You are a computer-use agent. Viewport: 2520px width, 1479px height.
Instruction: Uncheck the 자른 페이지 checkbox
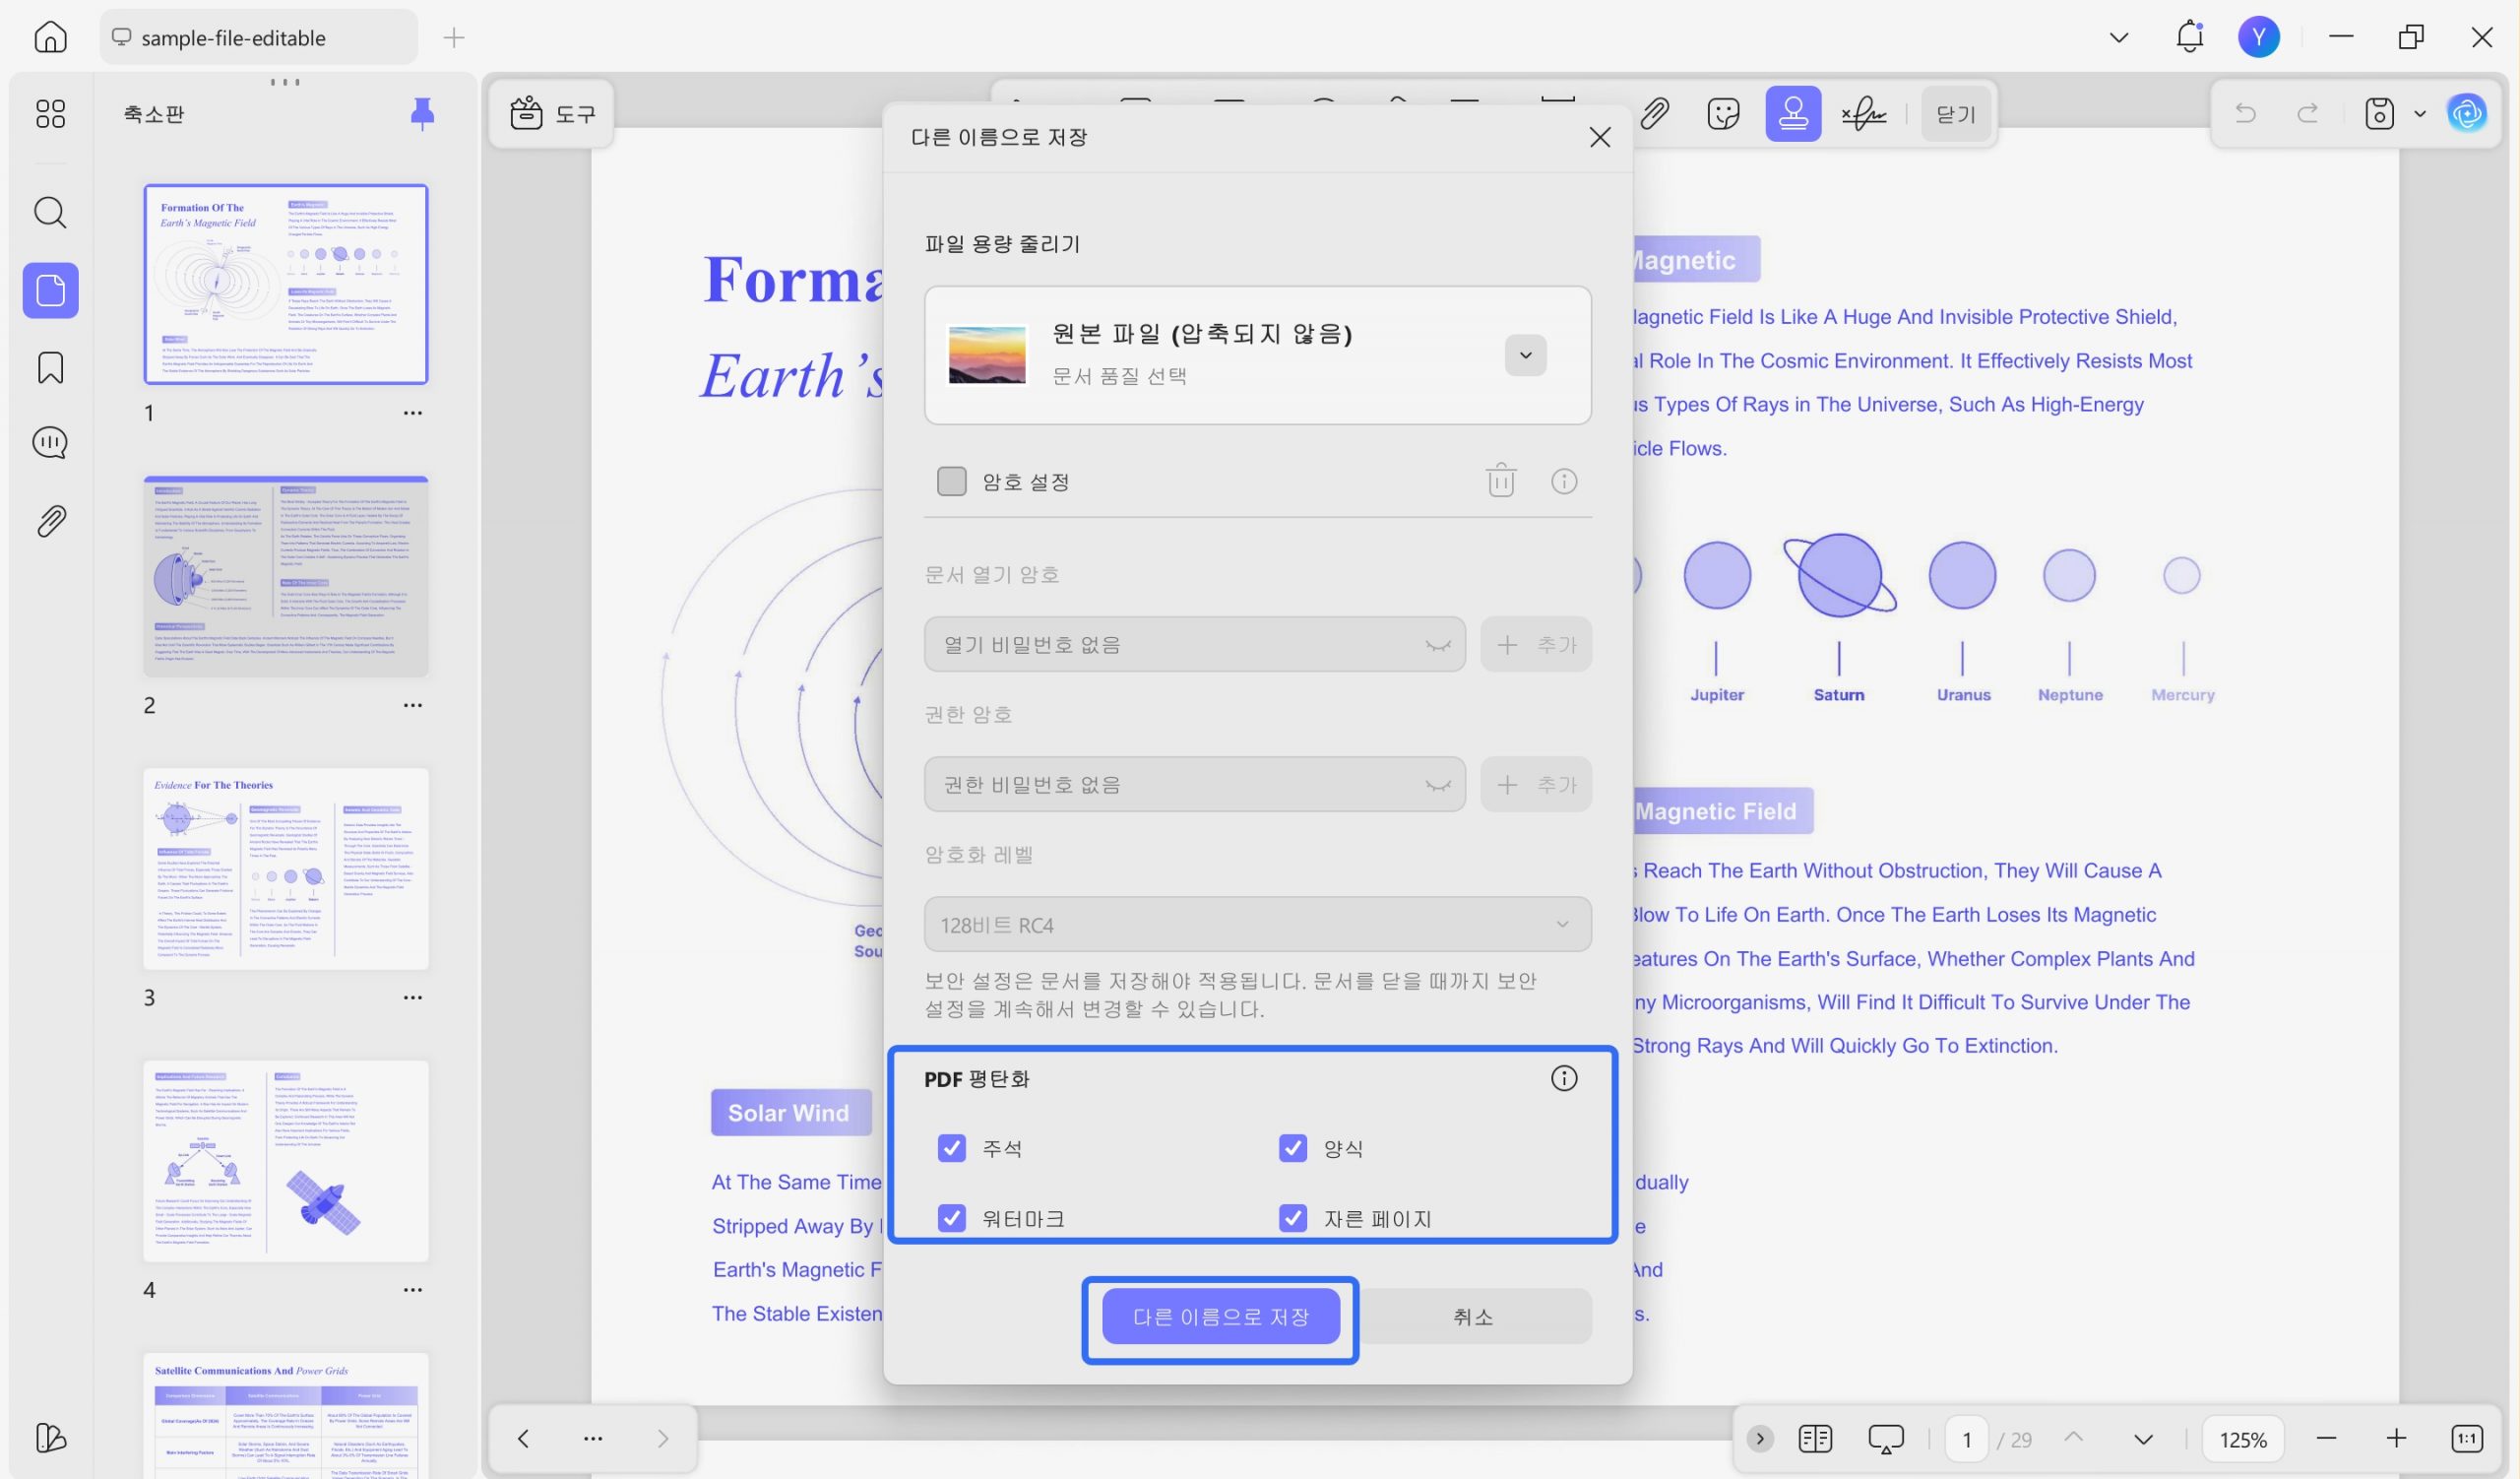point(1292,1217)
